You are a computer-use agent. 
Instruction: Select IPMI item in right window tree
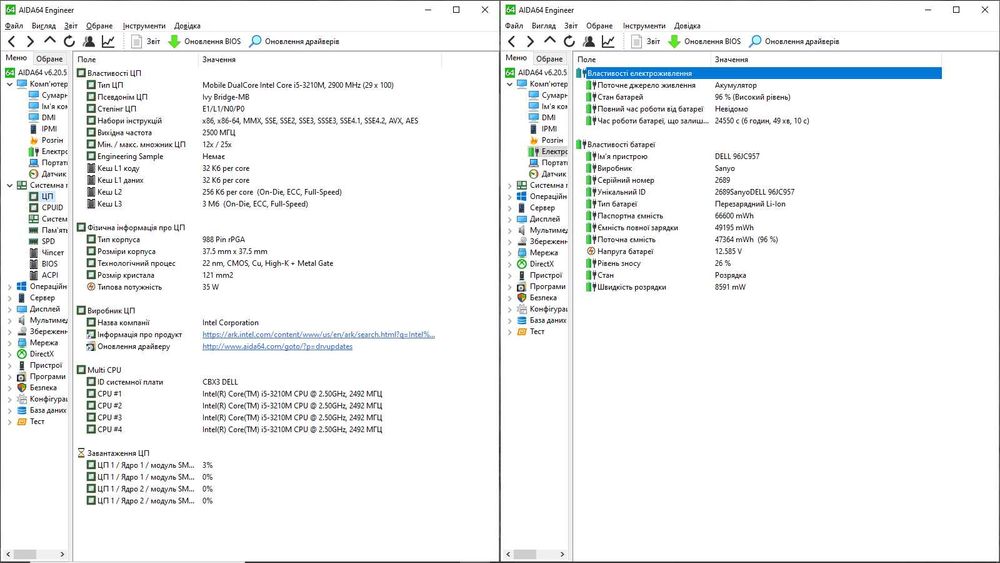coord(549,129)
